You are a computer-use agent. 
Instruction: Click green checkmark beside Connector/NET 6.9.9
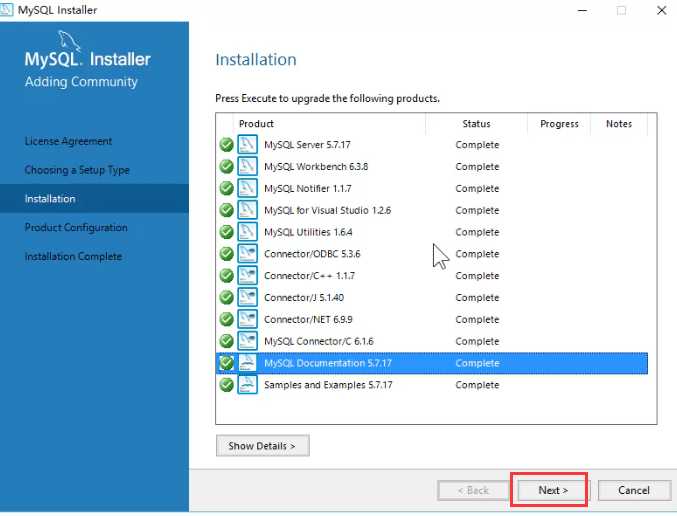(227, 319)
